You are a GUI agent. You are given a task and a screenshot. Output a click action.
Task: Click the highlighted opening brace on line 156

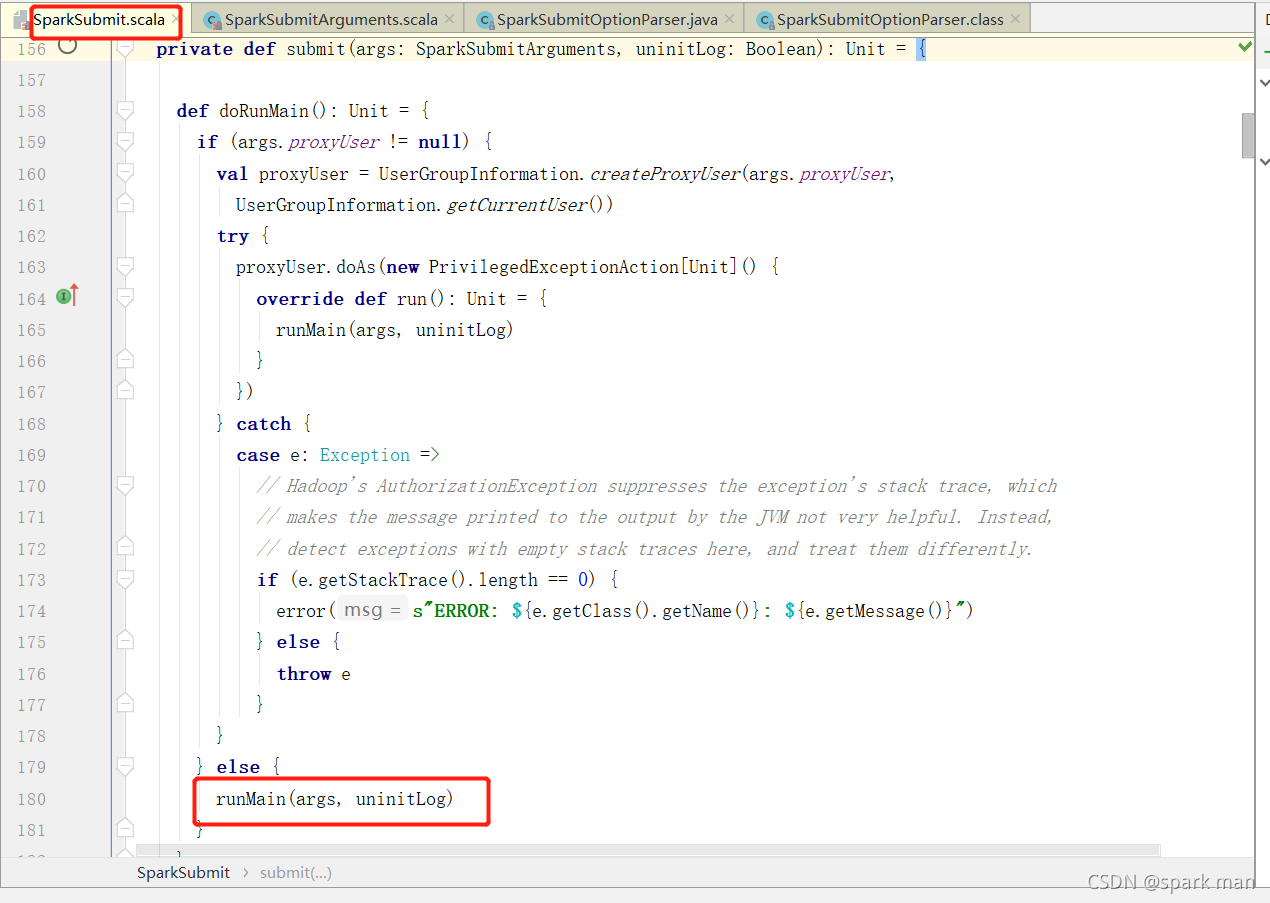921,49
